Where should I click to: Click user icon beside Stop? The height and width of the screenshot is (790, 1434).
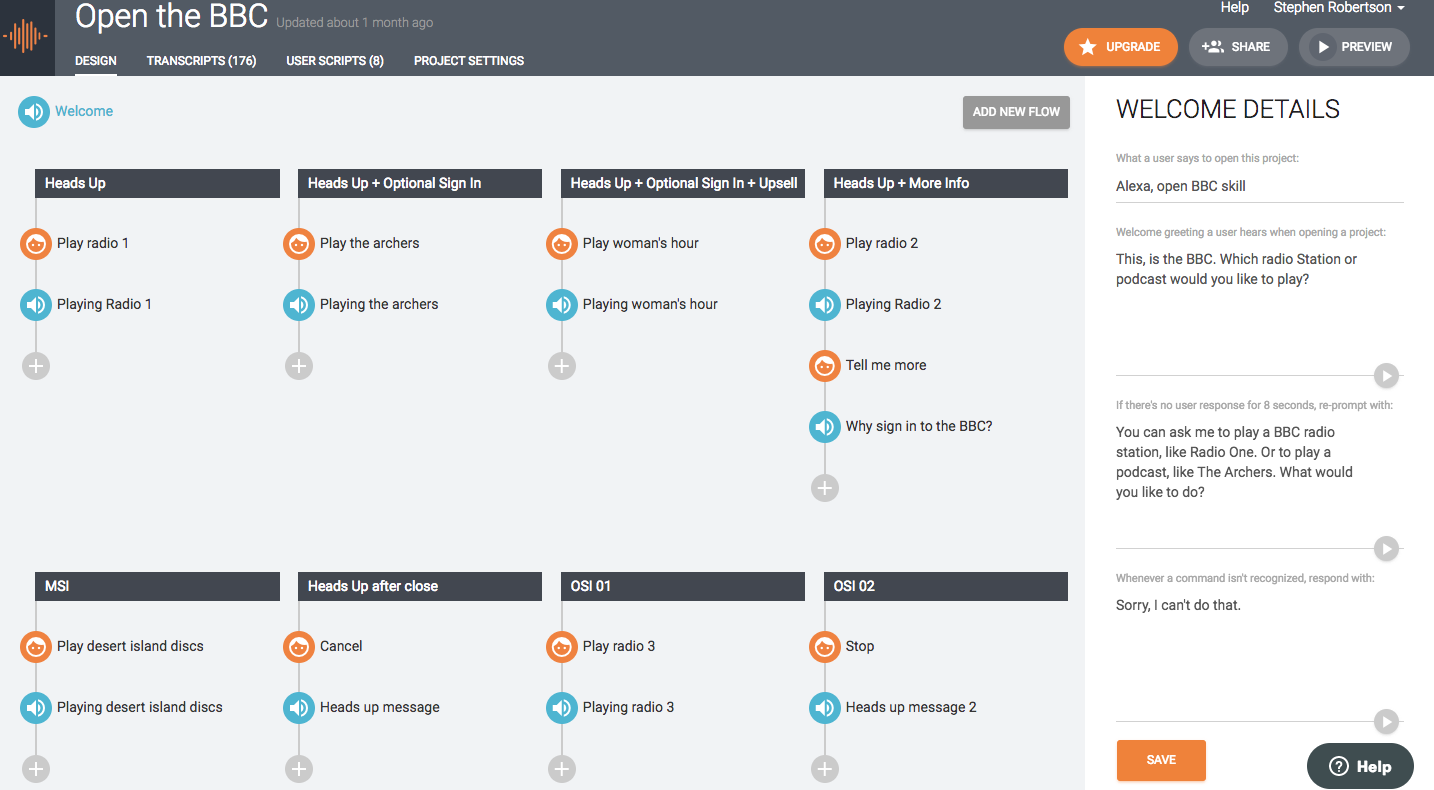click(x=825, y=646)
